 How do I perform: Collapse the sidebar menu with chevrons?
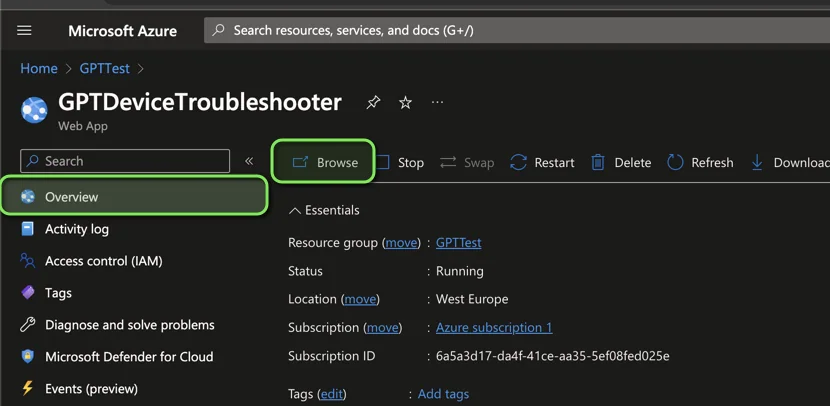pyautogui.click(x=249, y=161)
